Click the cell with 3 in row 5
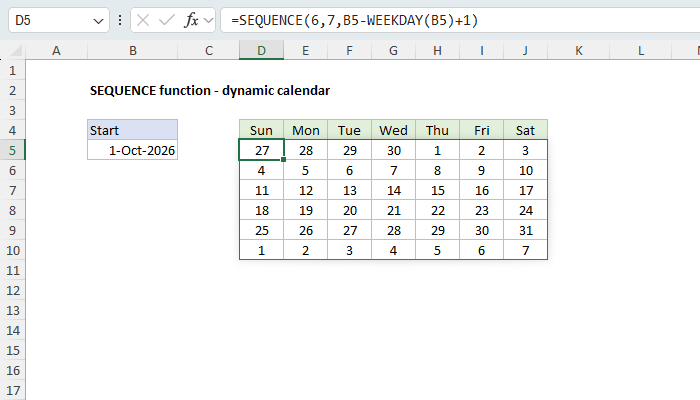The width and height of the screenshot is (700, 400). 525,150
